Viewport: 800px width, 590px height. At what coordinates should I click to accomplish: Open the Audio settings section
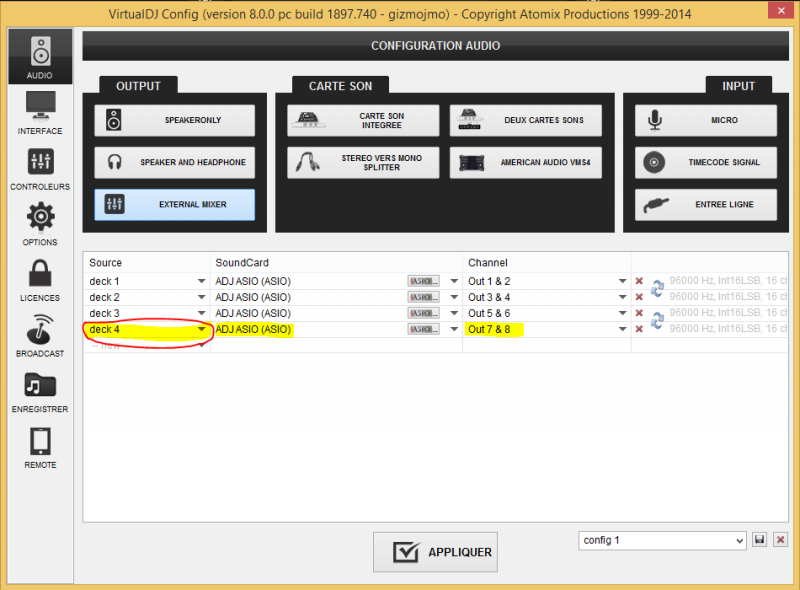coord(40,57)
